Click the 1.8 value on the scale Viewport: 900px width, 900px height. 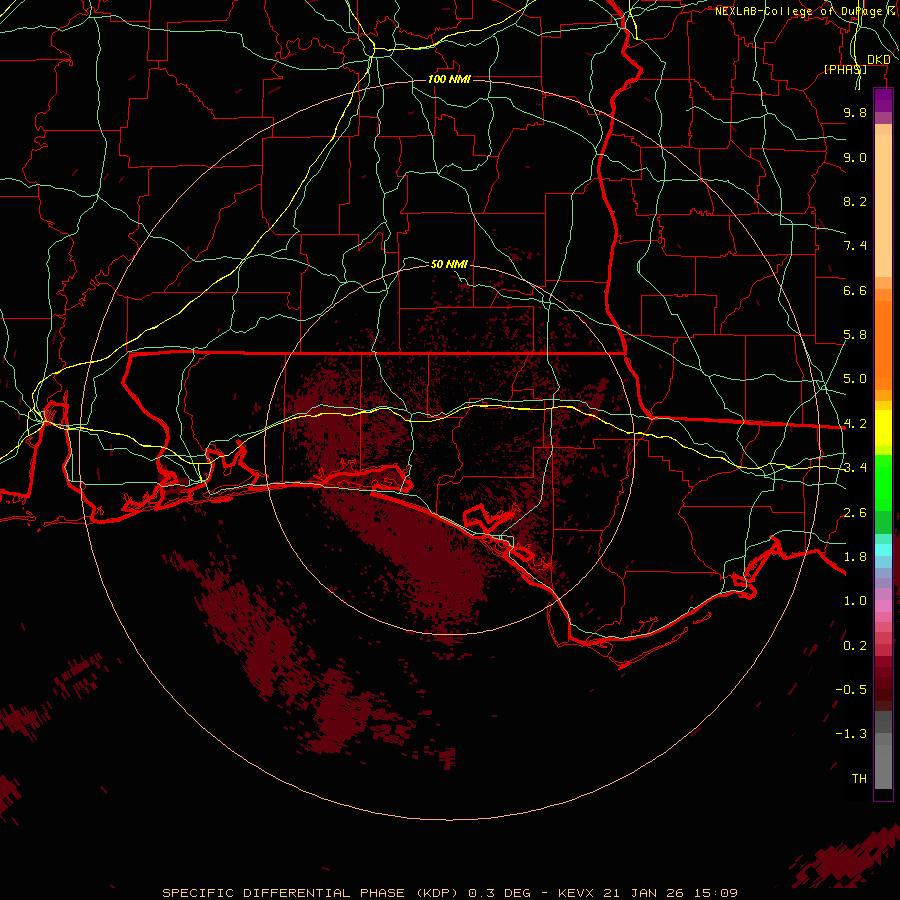pyautogui.click(x=855, y=557)
